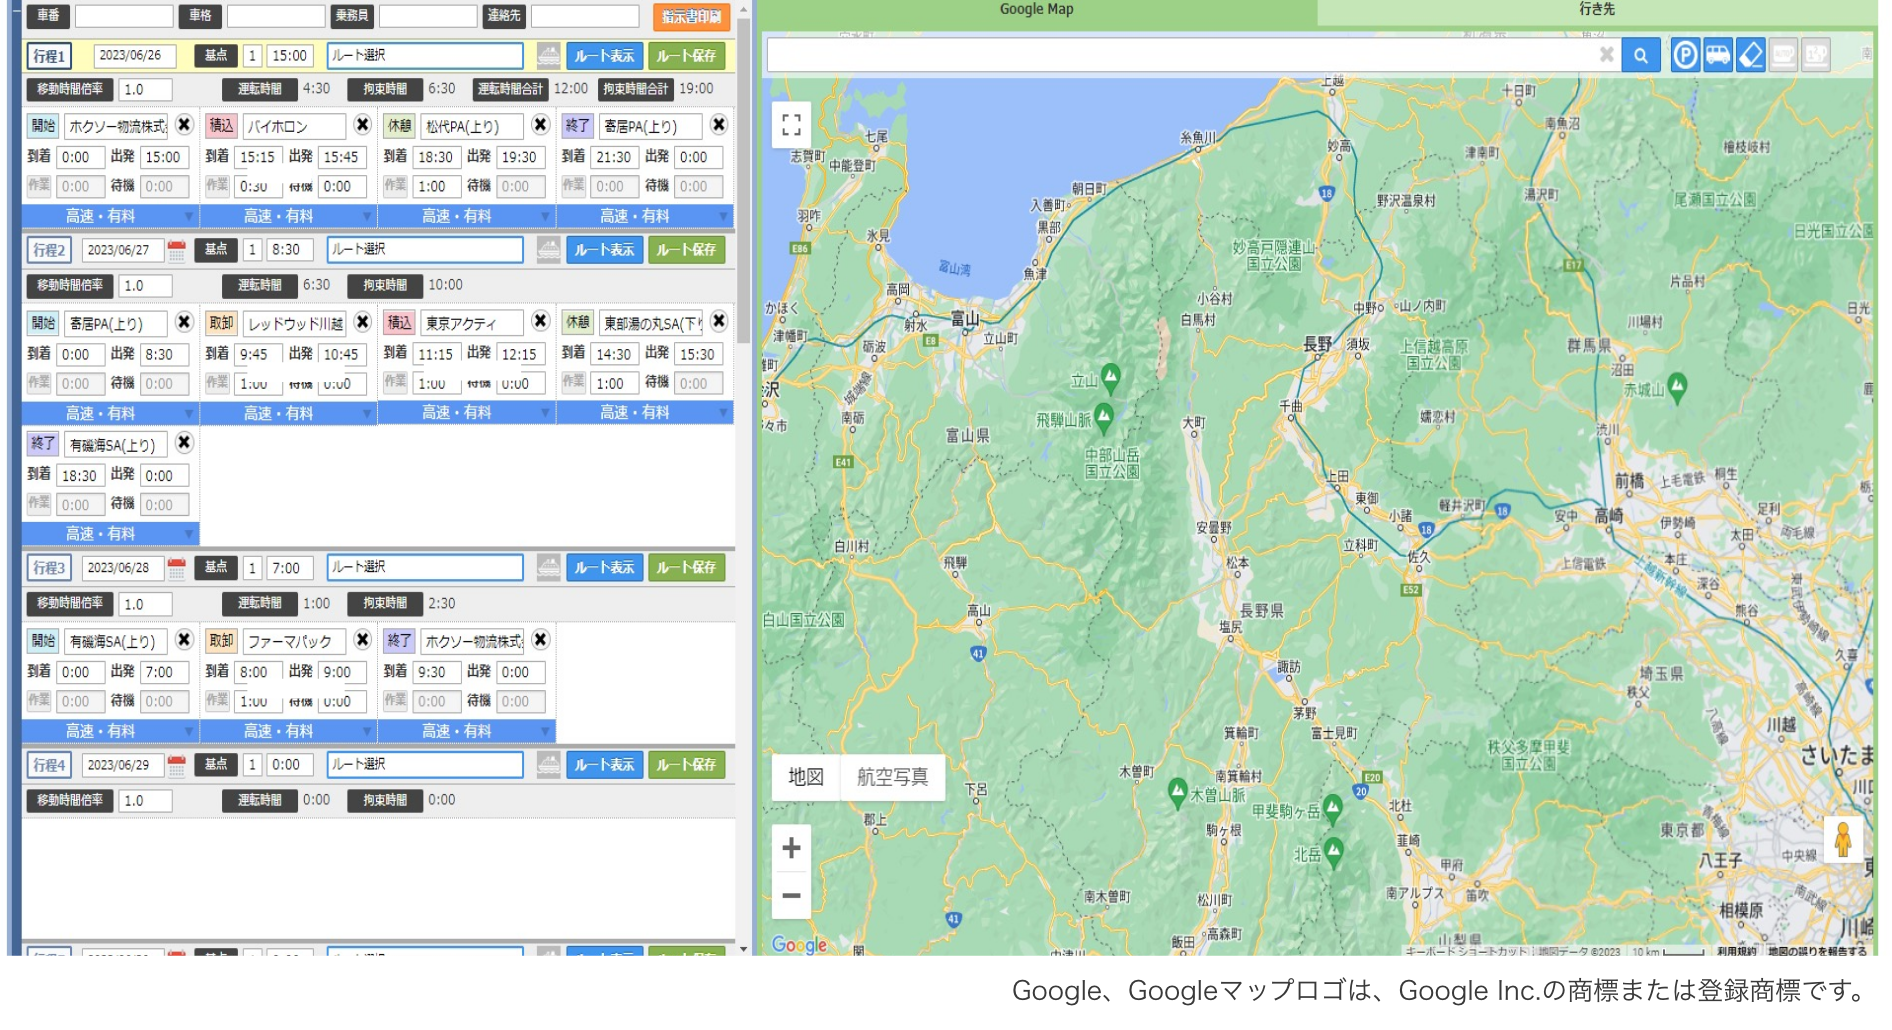Toggle the 休憩 tag of 東部湯の丸SA stop
The width and height of the screenshot is (1892, 1030).
click(577, 323)
